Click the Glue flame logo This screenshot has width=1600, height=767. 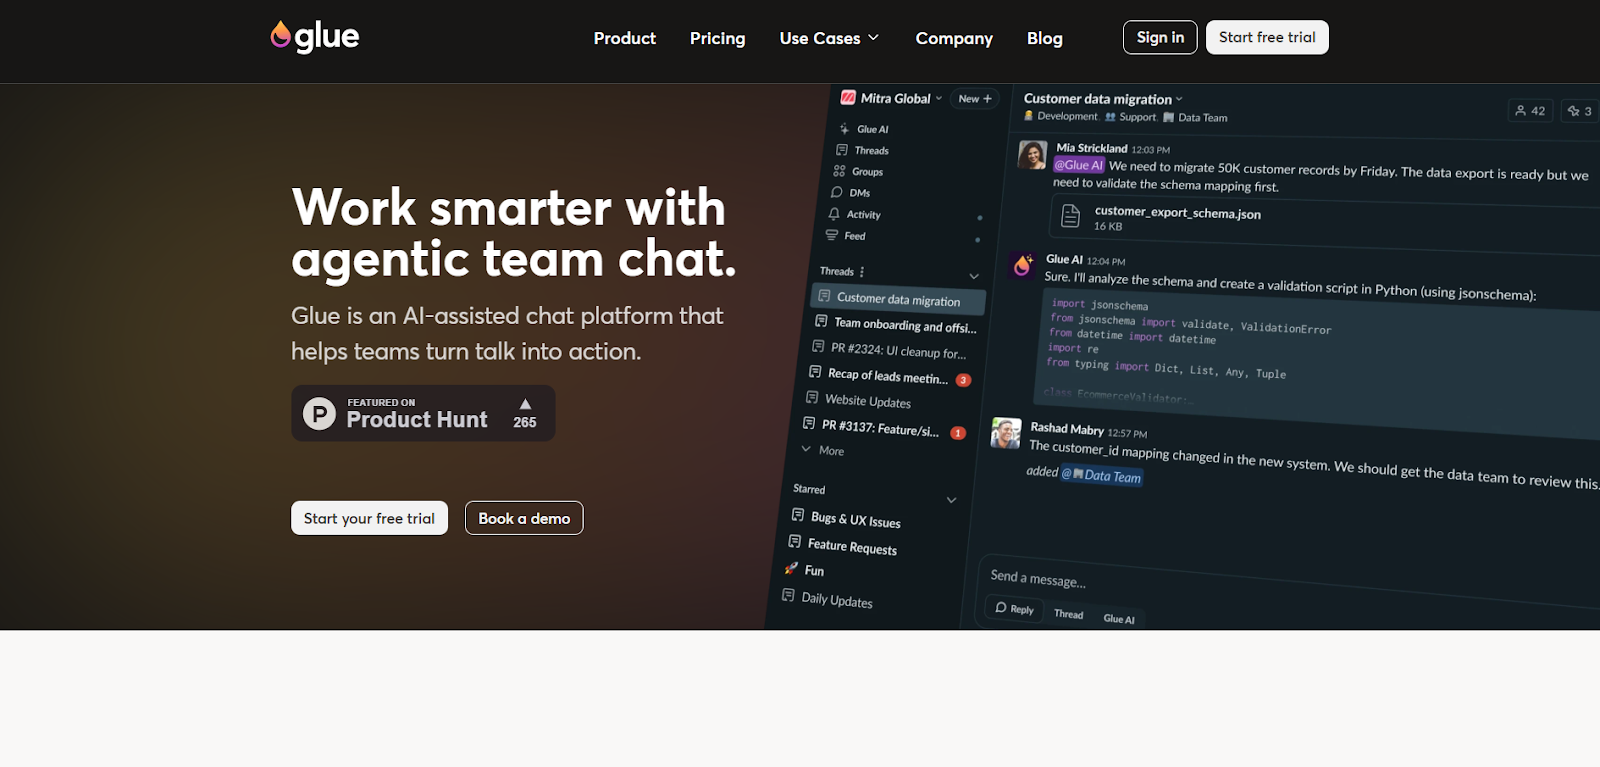(281, 36)
